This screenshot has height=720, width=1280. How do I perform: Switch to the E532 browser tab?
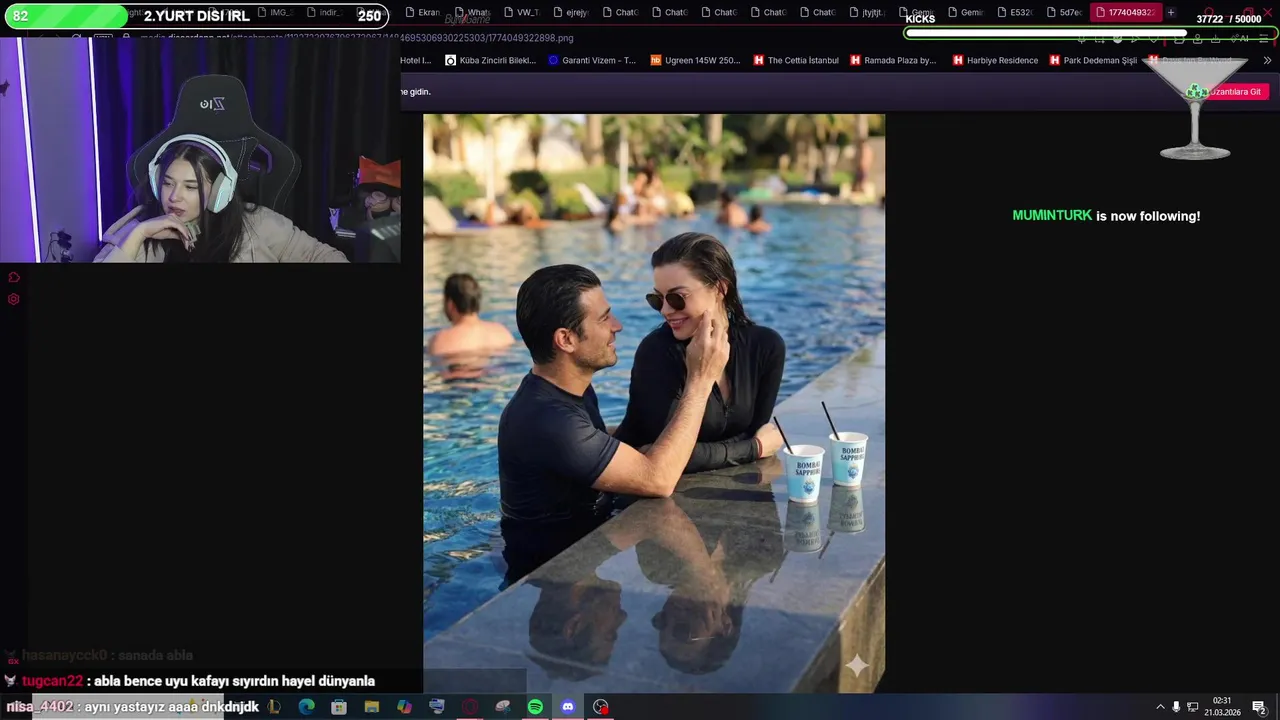point(1014,12)
